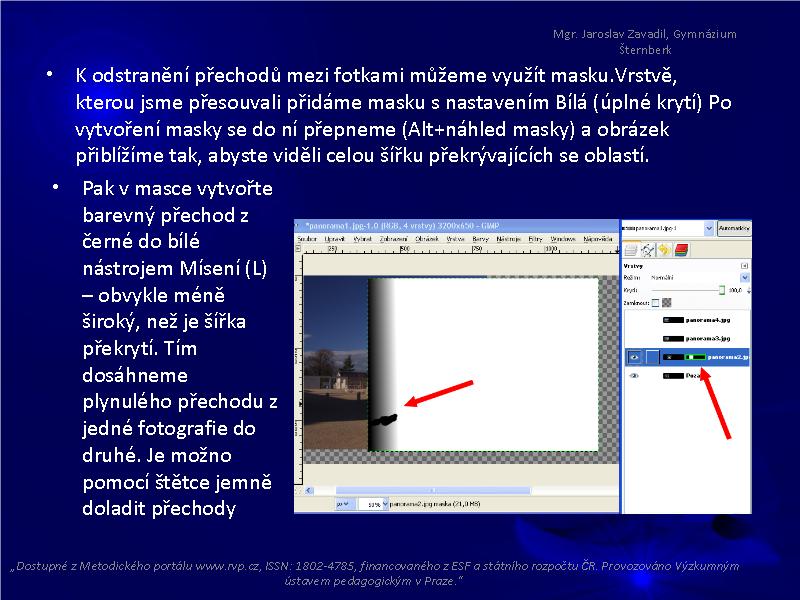Image resolution: width=800 pixels, height=600 pixels.
Task: Click the panorama3.jpg layer thumbnail
Action: [x=673, y=338]
